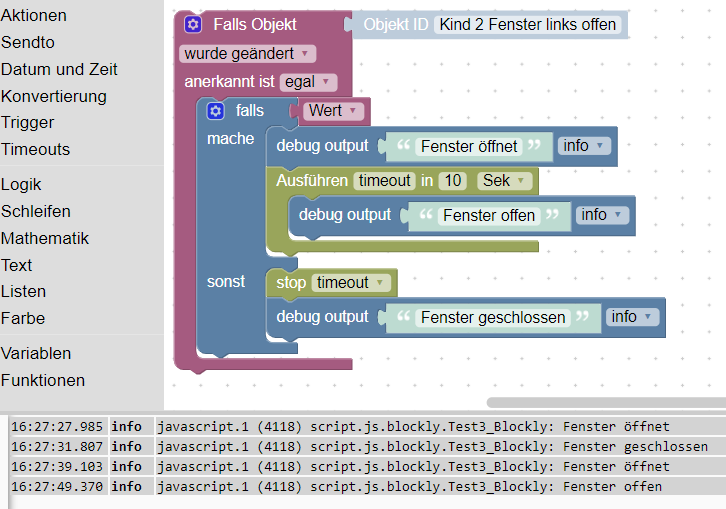Open info level dropdown for 'Fenster öffnet'
The image size is (726, 509).
coord(584,146)
